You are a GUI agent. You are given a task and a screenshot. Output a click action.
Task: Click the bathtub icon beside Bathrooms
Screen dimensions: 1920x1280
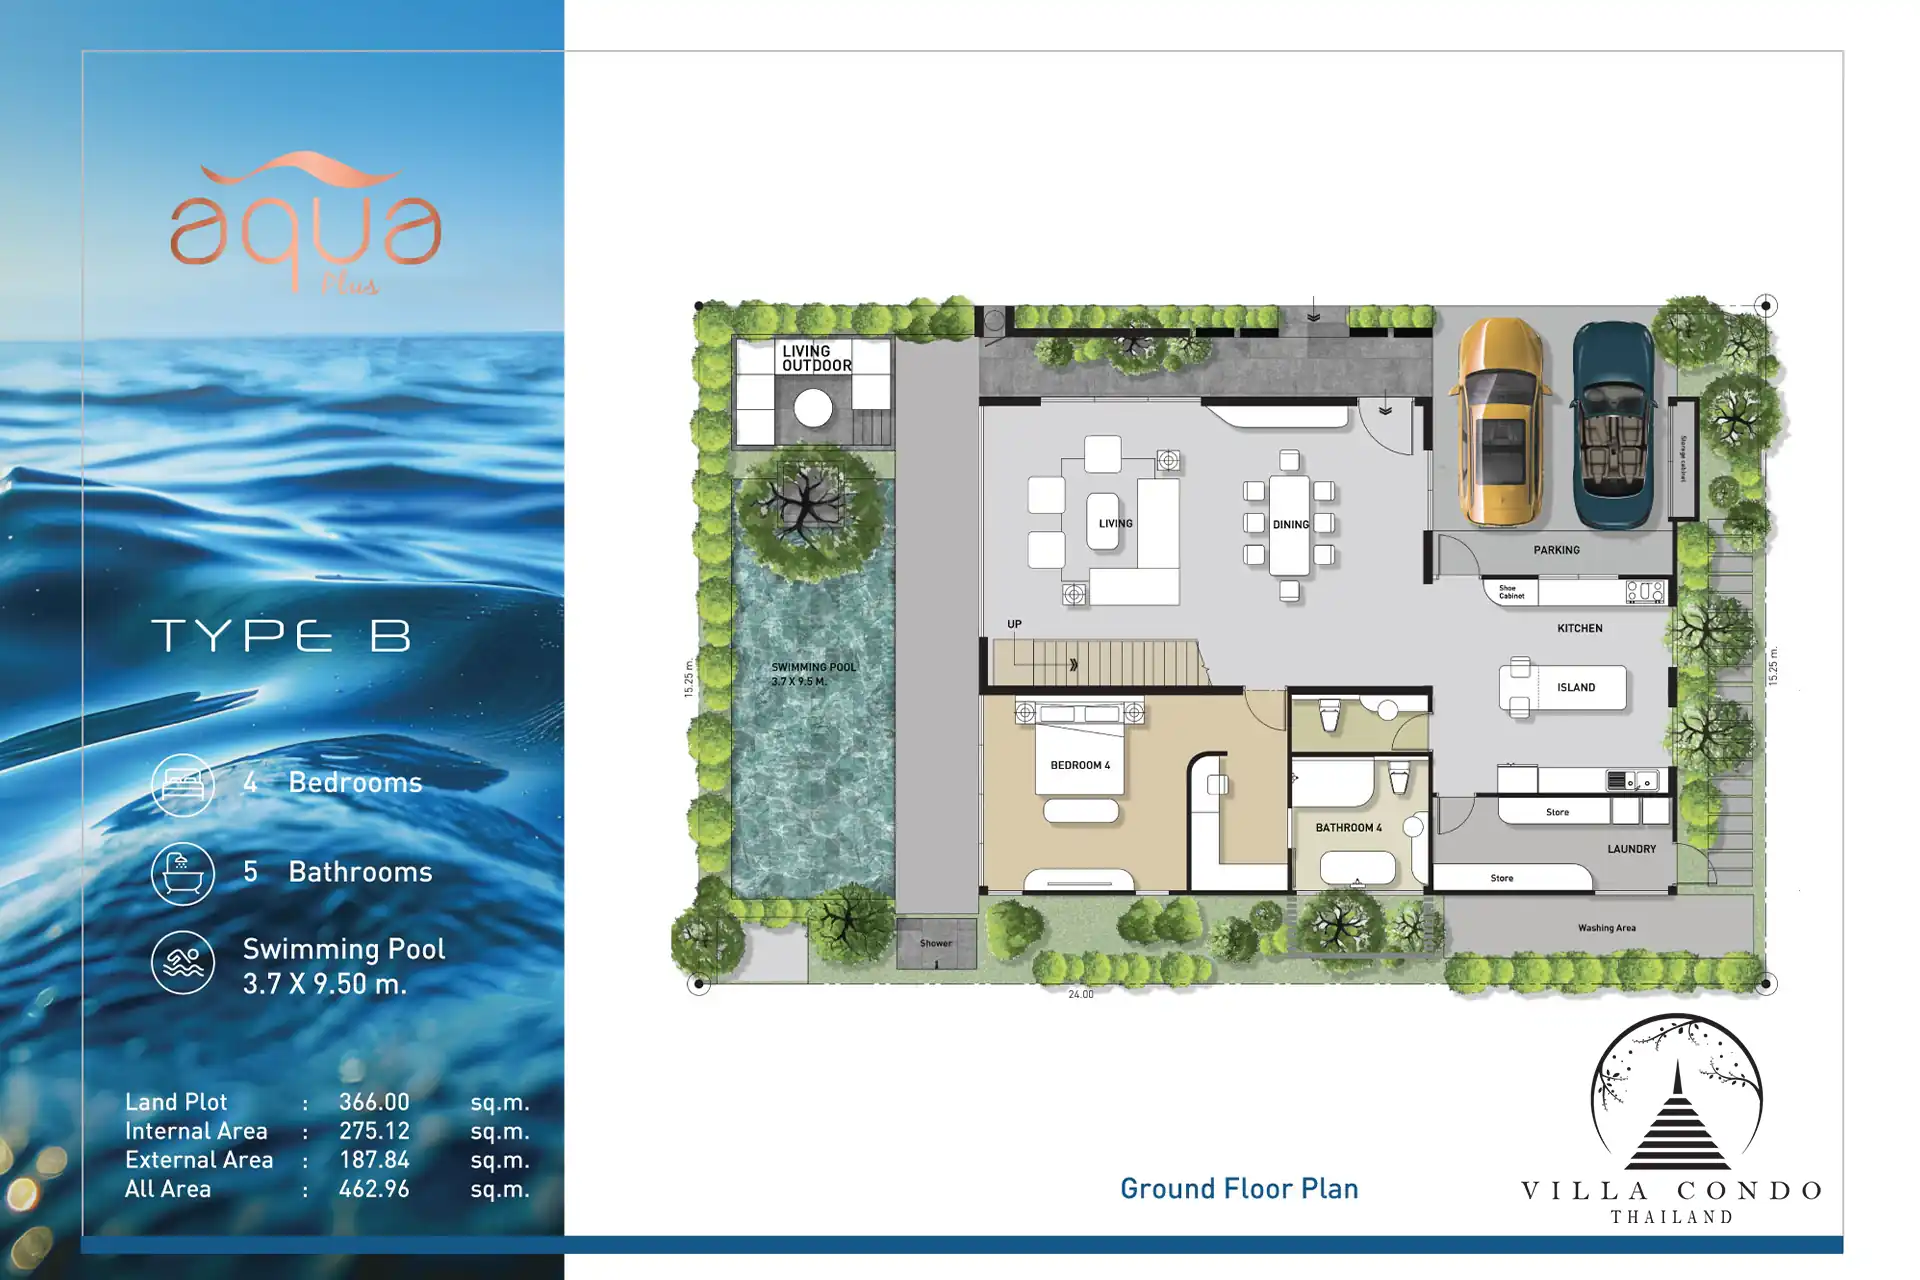(x=183, y=873)
